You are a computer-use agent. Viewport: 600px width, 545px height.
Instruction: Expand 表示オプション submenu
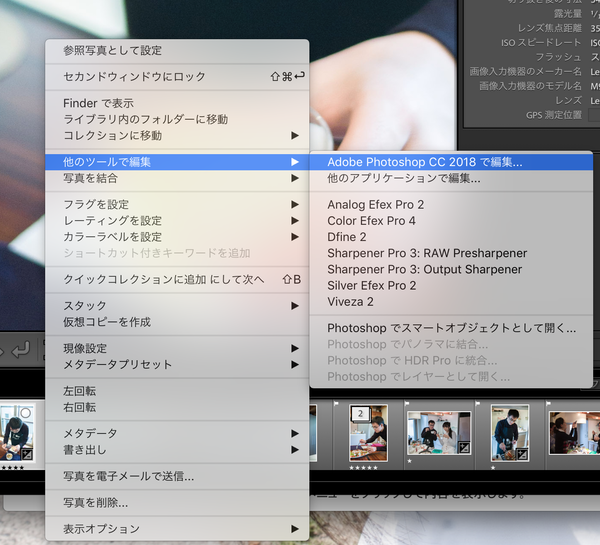click(177, 529)
